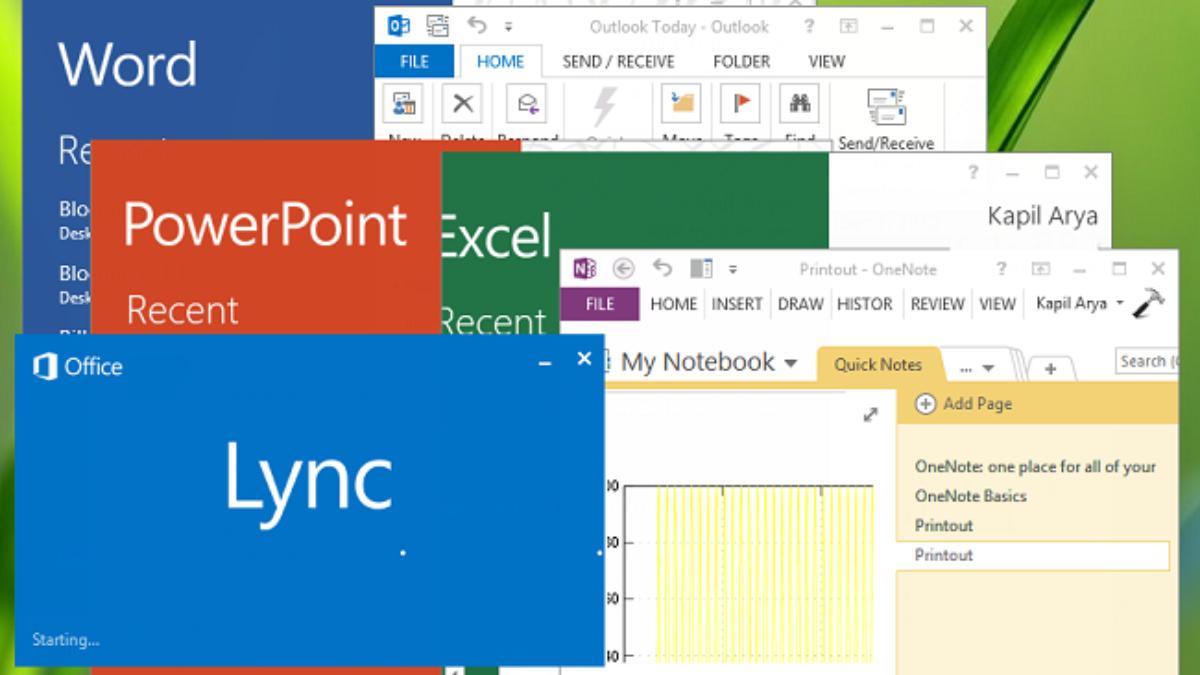This screenshot has width=1200, height=675.
Task: Click the Search field in OneNote
Action: point(1146,361)
